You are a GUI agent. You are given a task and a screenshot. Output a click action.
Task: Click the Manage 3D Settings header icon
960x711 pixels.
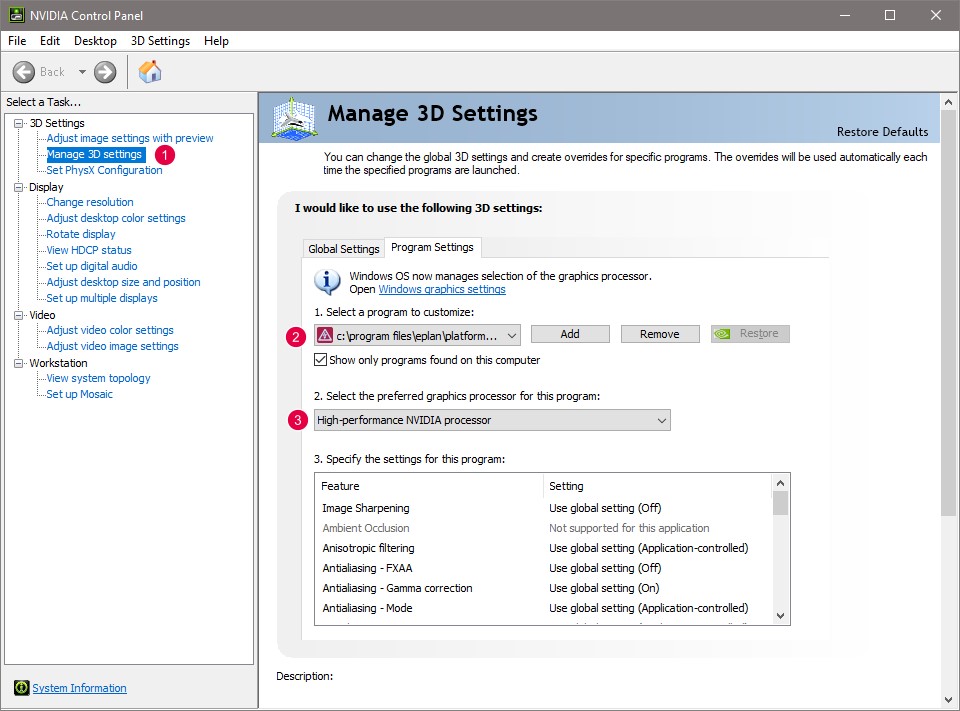[295, 118]
